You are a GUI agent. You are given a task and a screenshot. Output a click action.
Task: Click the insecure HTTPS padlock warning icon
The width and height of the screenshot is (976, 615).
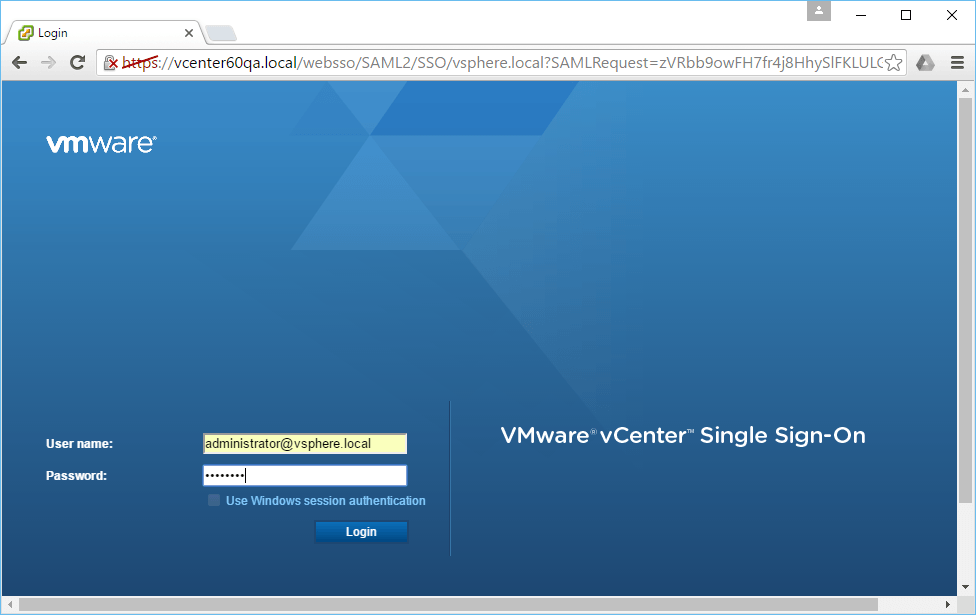point(110,62)
